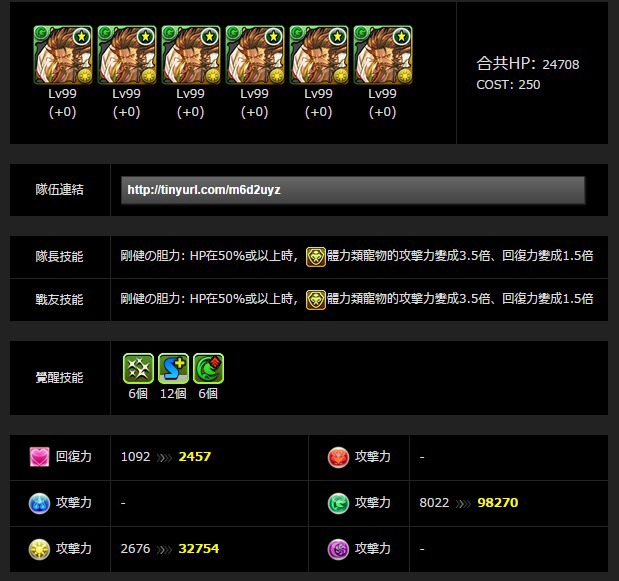619x581 pixels.
Task: Click the physical type icon in 隊長技能 row
Action: (x=316, y=257)
